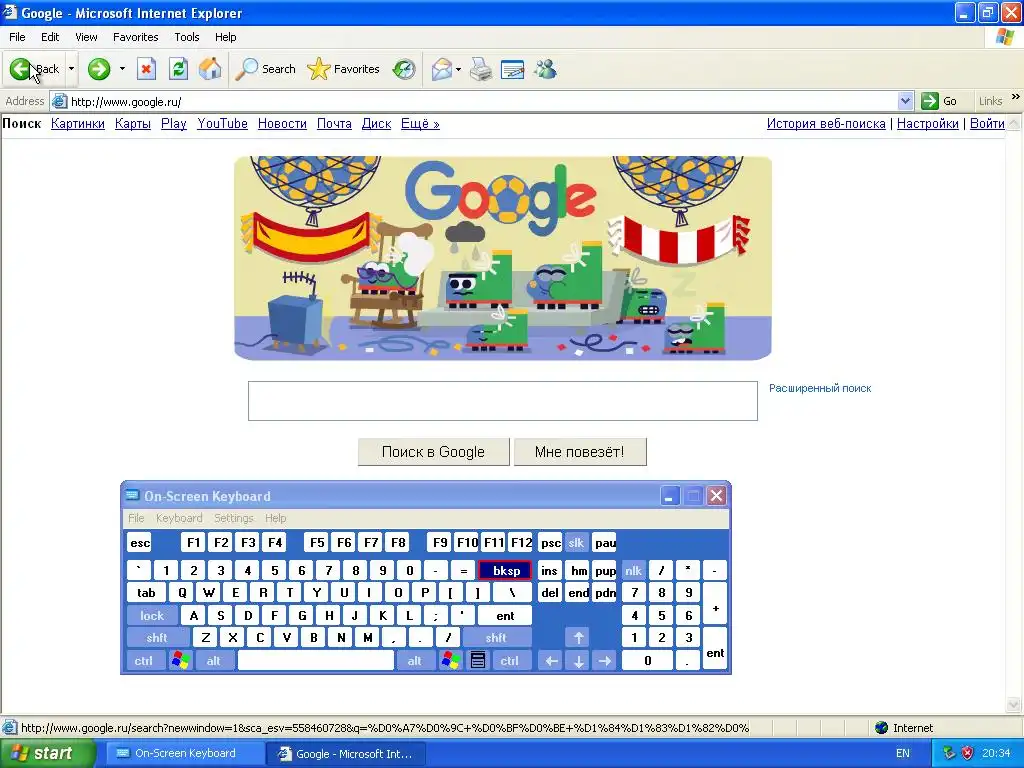Click the green Go arrow button
1024x768 pixels.
(929, 101)
